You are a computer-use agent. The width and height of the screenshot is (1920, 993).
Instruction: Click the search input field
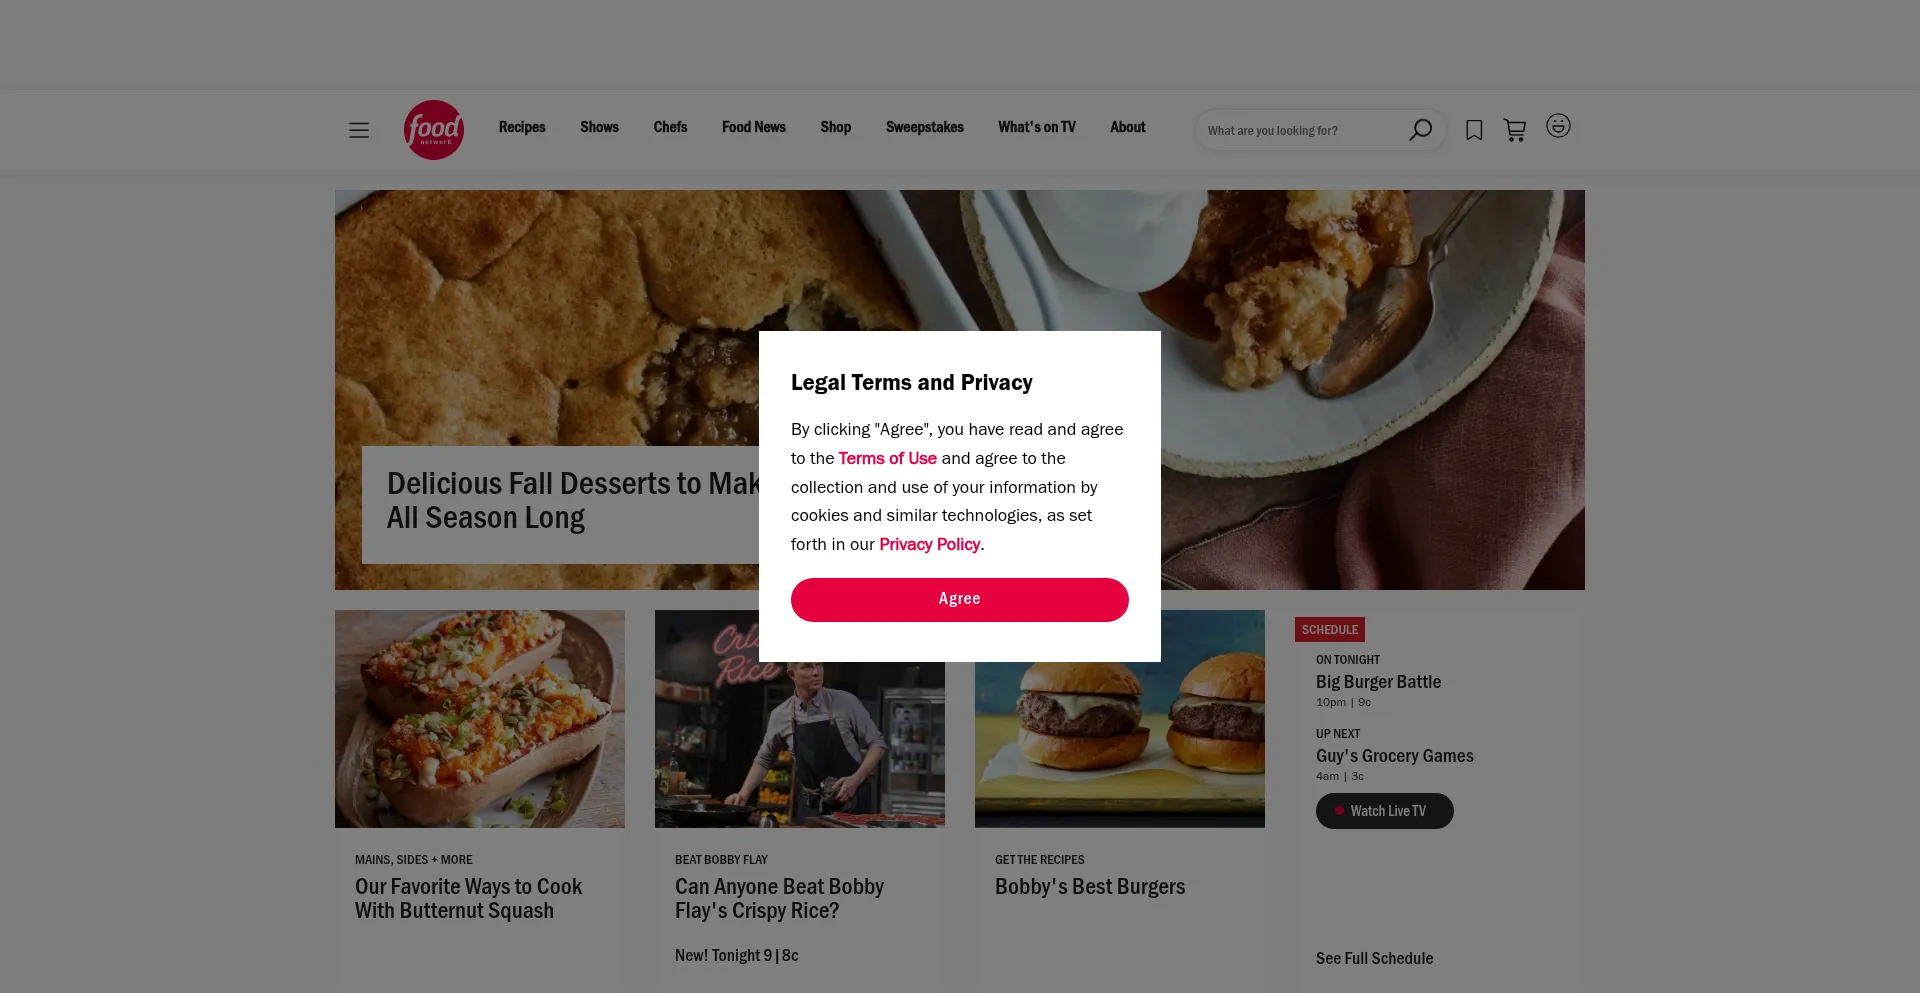(1300, 130)
